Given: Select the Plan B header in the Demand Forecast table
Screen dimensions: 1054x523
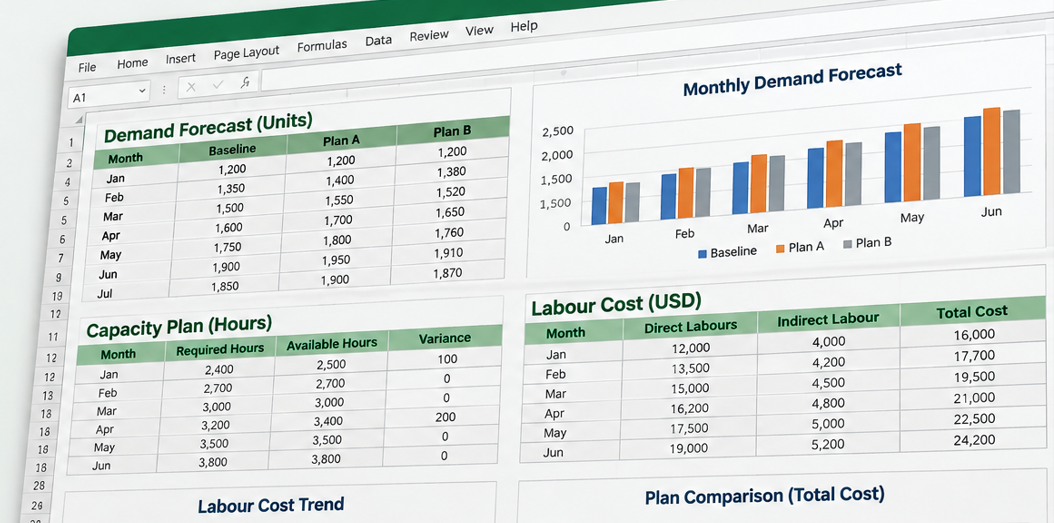Looking at the screenshot, I should point(452,132).
